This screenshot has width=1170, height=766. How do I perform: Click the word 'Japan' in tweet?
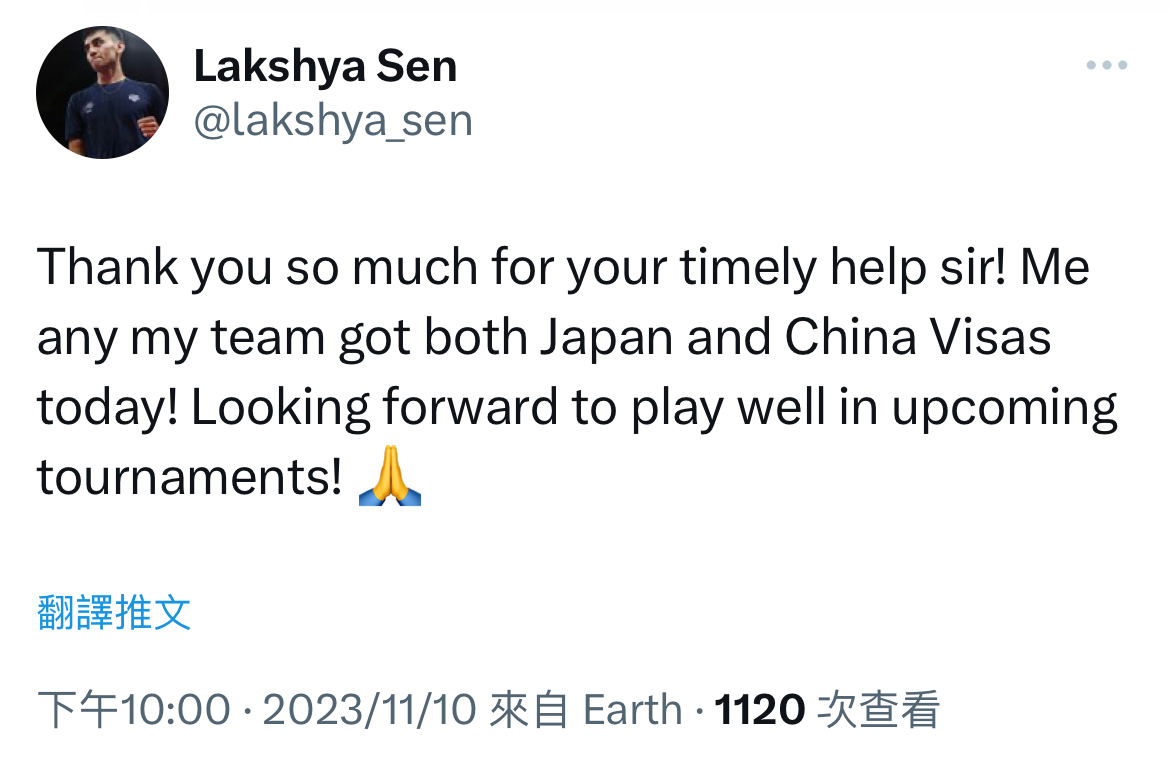tap(607, 339)
